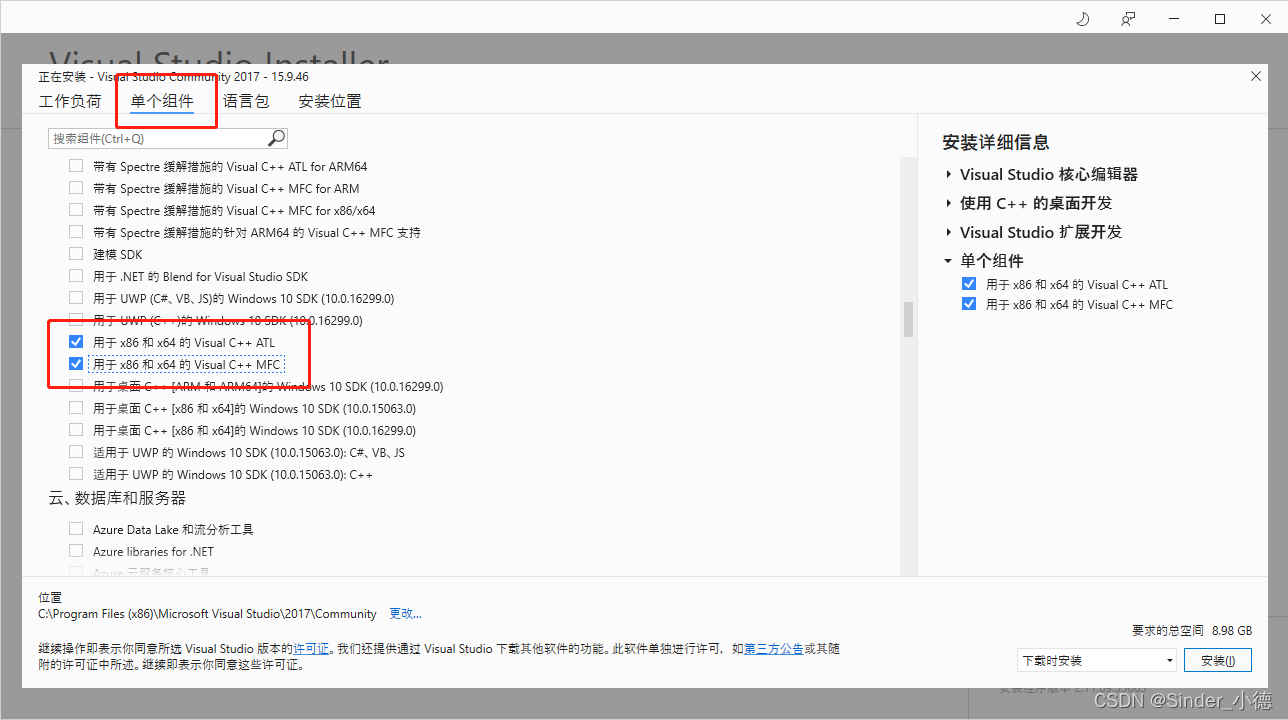Open the 下载时安装 dropdown
This screenshot has width=1288, height=720.
[x=1096, y=661]
